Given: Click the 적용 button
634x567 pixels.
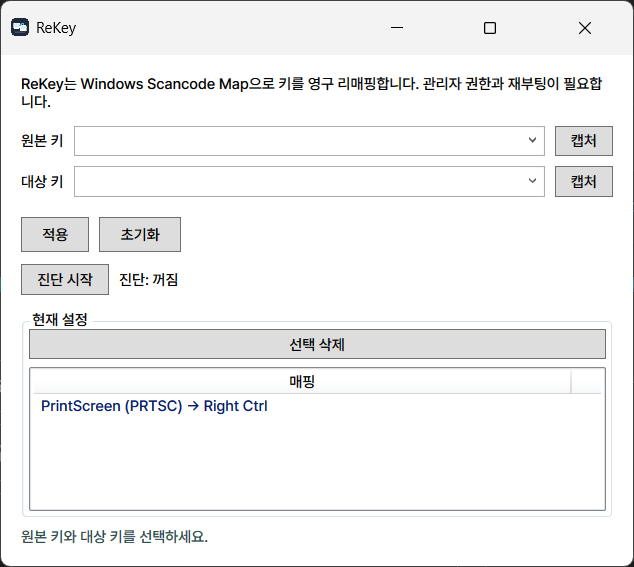Looking at the screenshot, I should tap(55, 234).
